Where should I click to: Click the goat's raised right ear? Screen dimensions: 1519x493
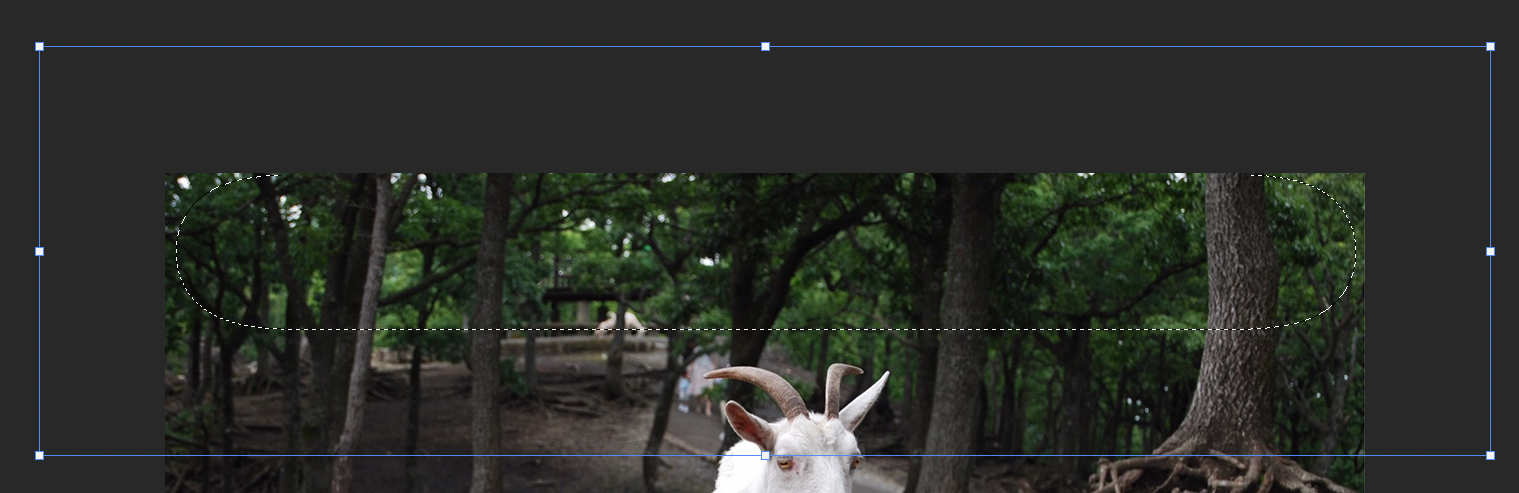865,400
